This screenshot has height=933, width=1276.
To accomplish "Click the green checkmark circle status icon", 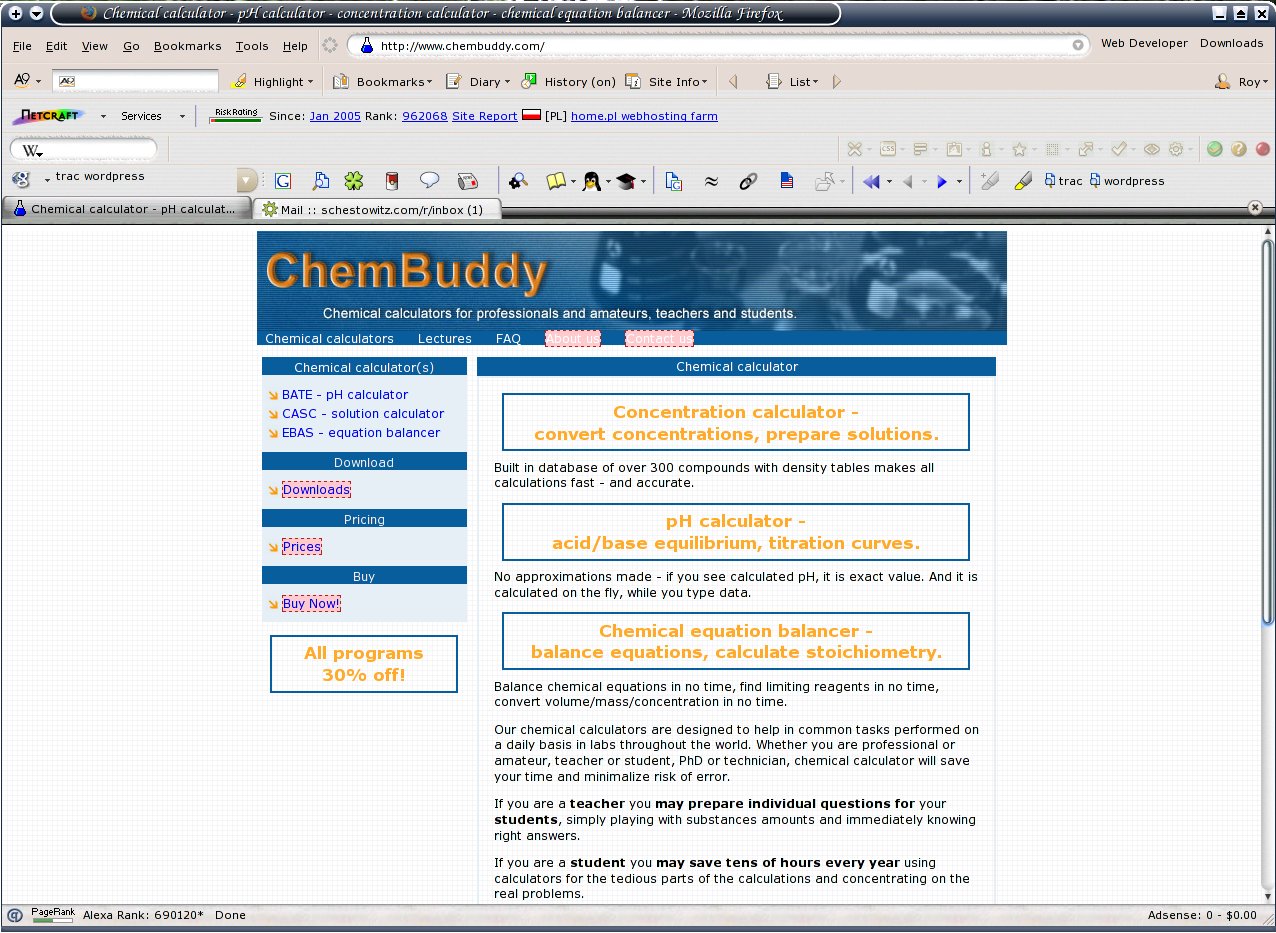I will [1214, 149].
